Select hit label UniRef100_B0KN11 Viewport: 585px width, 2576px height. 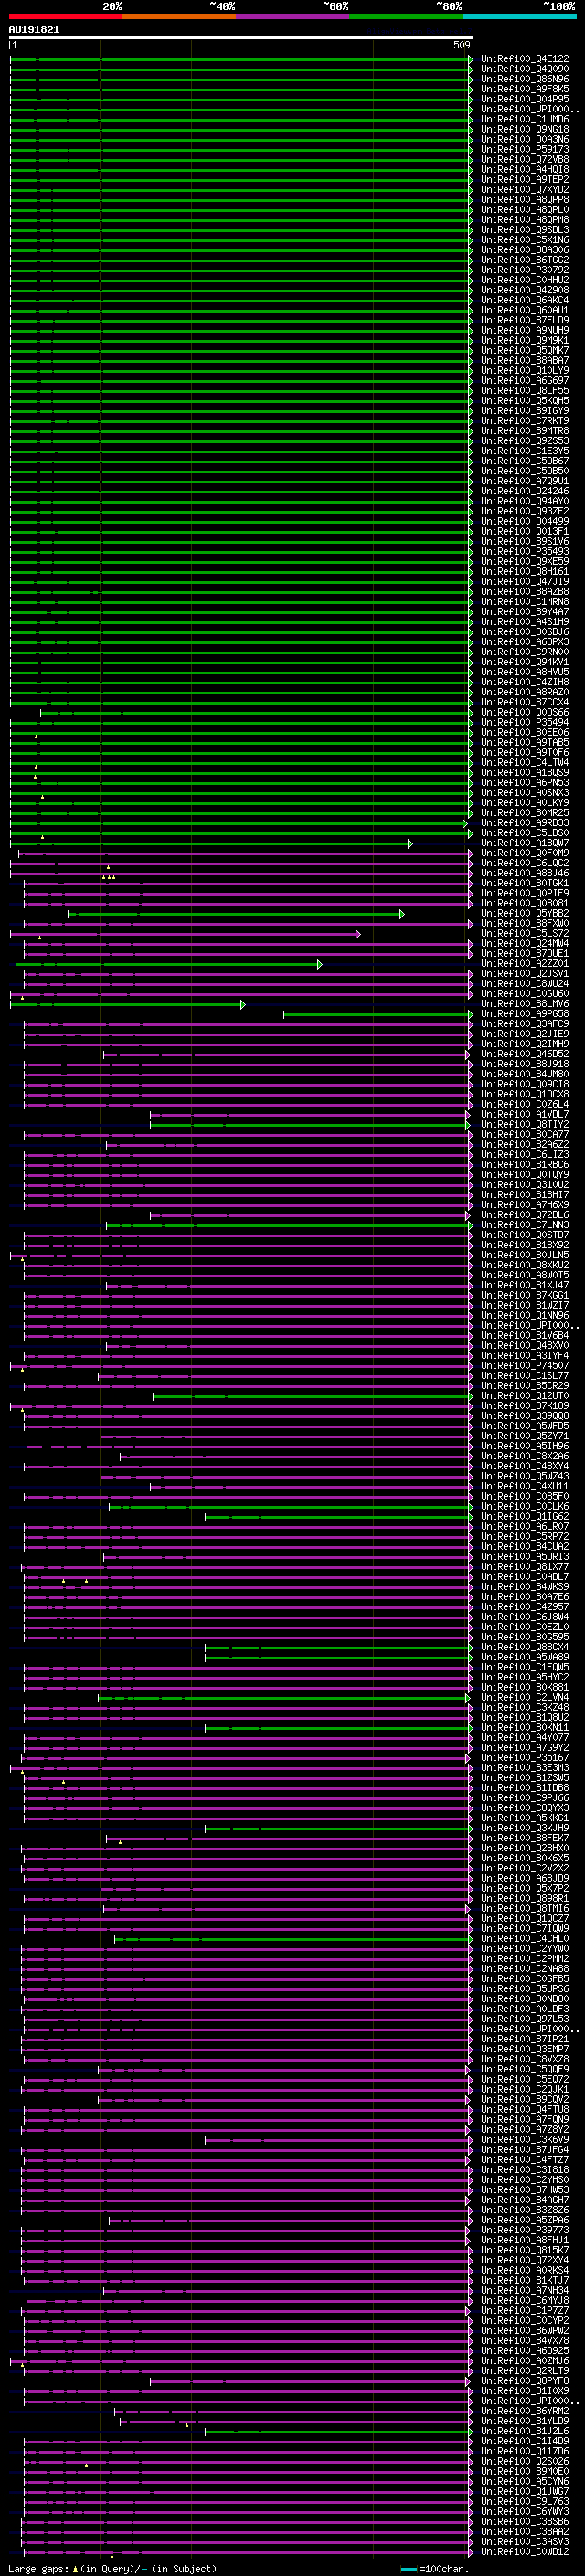525,1727
